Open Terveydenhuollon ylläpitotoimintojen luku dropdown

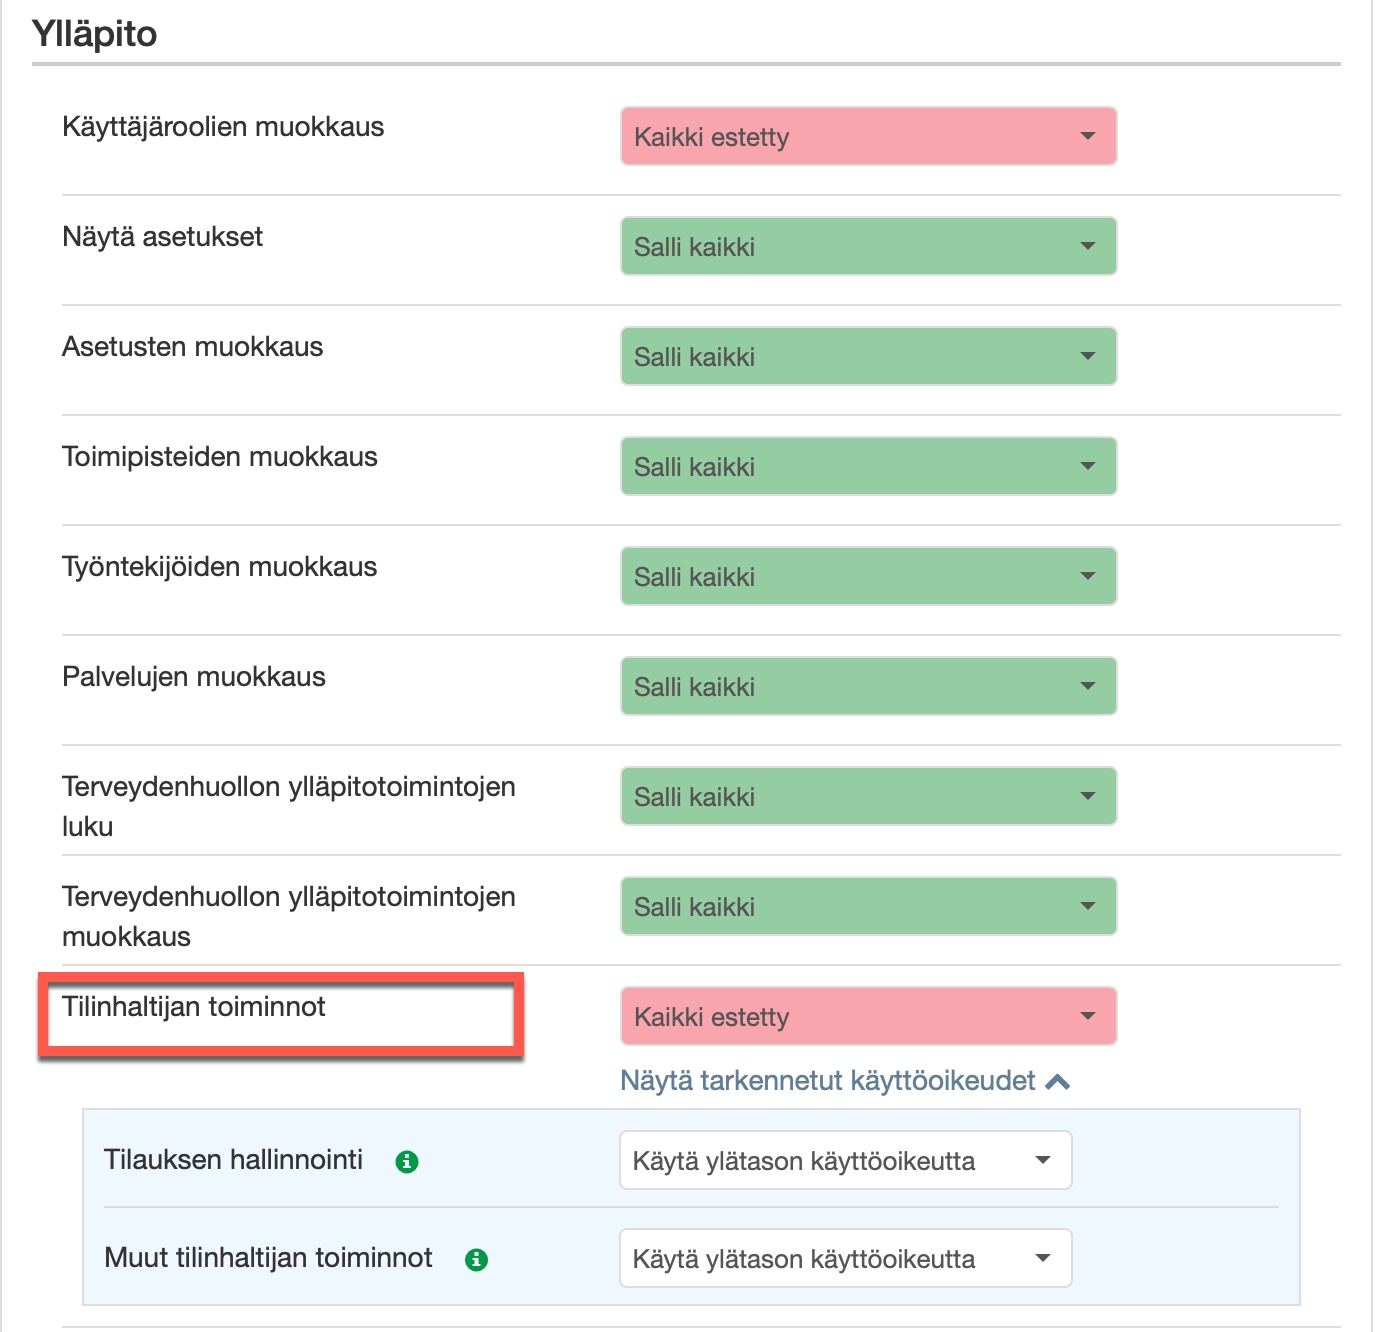pyautogui.click(x=868, y=796)
